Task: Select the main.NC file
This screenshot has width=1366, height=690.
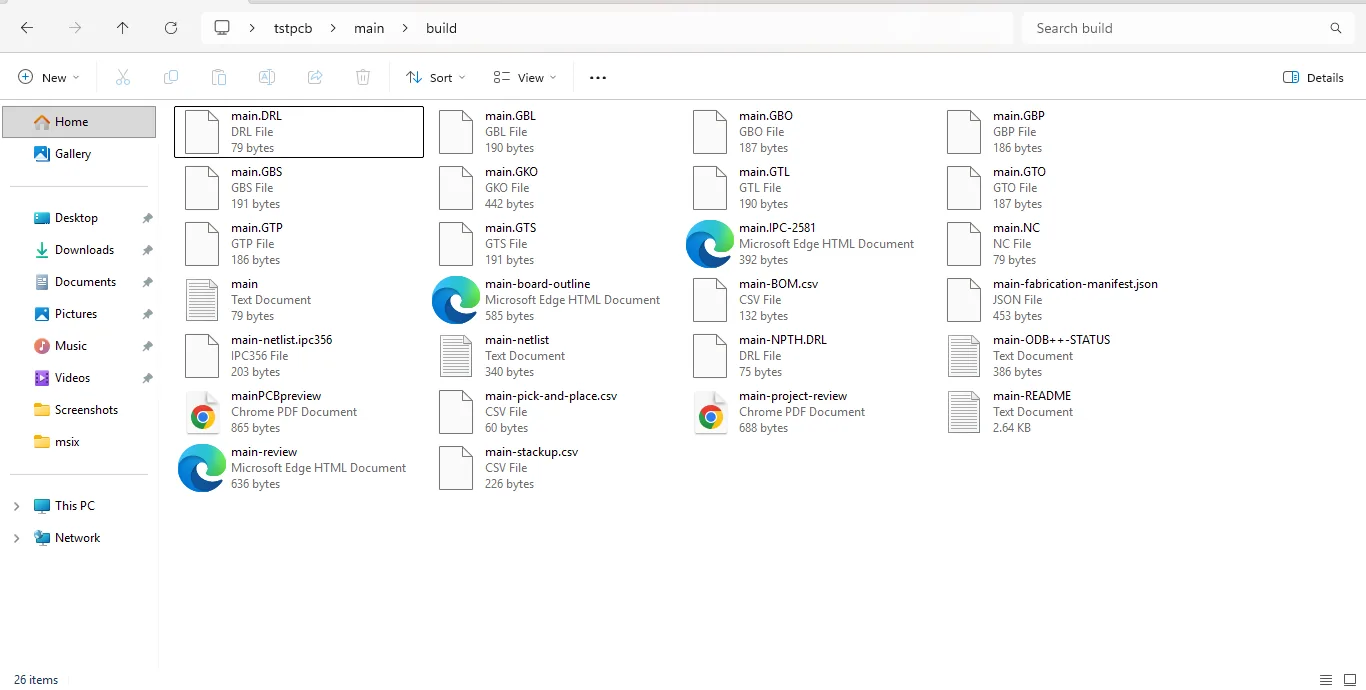Action: coord(1061,244)
